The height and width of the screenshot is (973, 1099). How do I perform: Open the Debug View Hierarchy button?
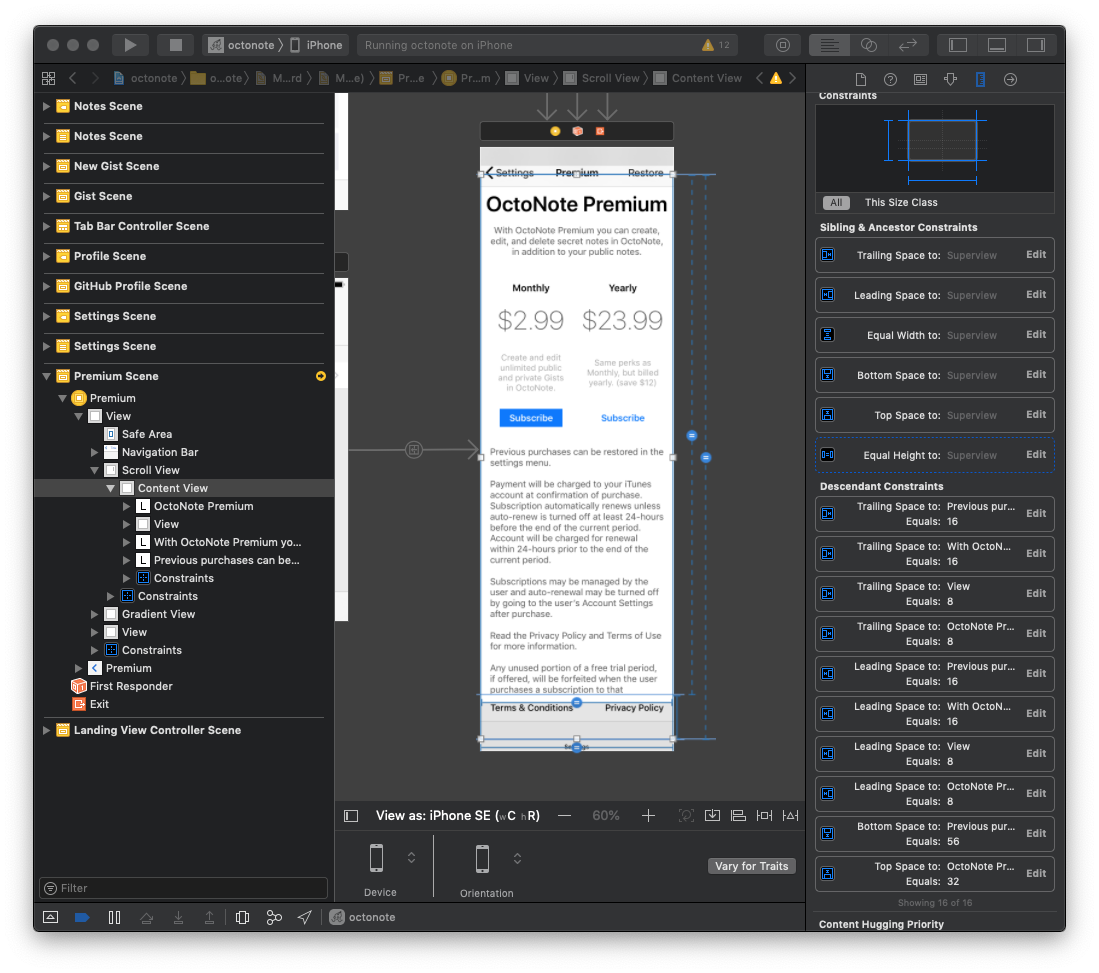[x=243, y=917]
